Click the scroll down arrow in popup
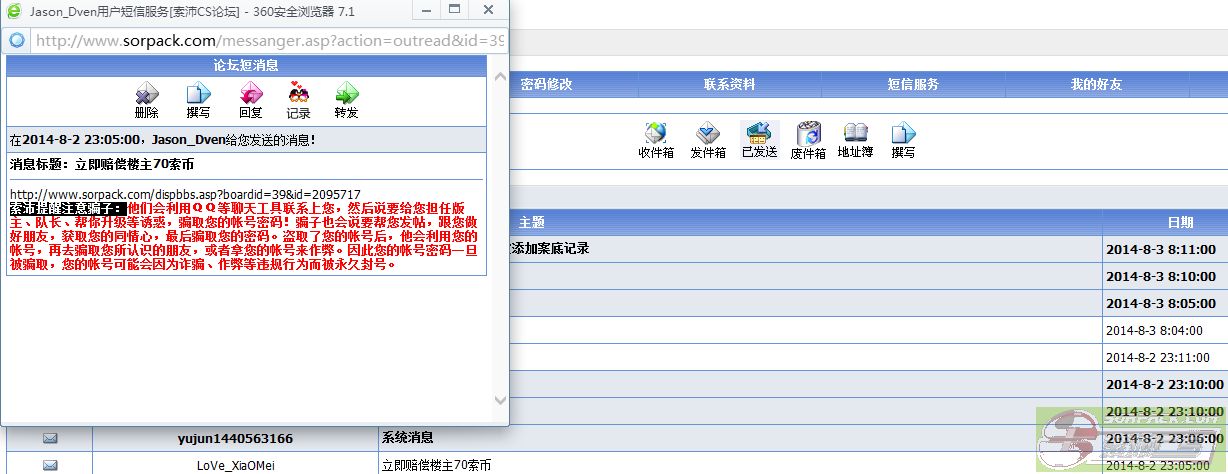Image resolution: width=1228 pixels, height=474 pixels. point(499,400)
